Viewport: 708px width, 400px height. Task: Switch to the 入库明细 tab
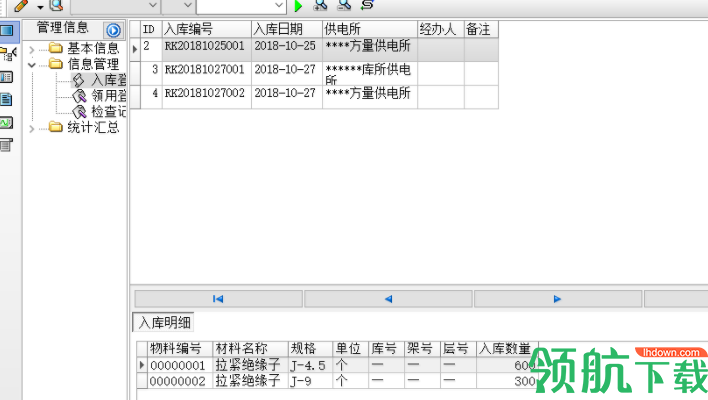164,322
